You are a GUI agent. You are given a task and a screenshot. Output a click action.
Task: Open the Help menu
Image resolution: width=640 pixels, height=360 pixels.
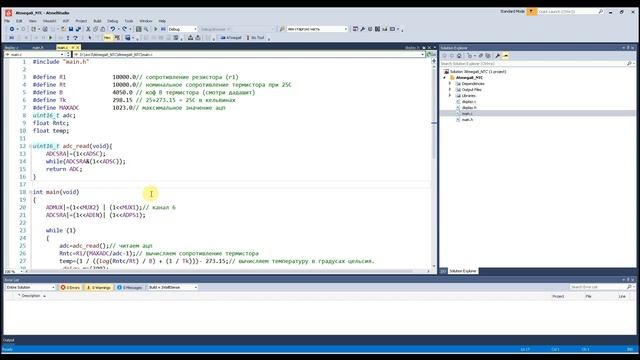162,21
